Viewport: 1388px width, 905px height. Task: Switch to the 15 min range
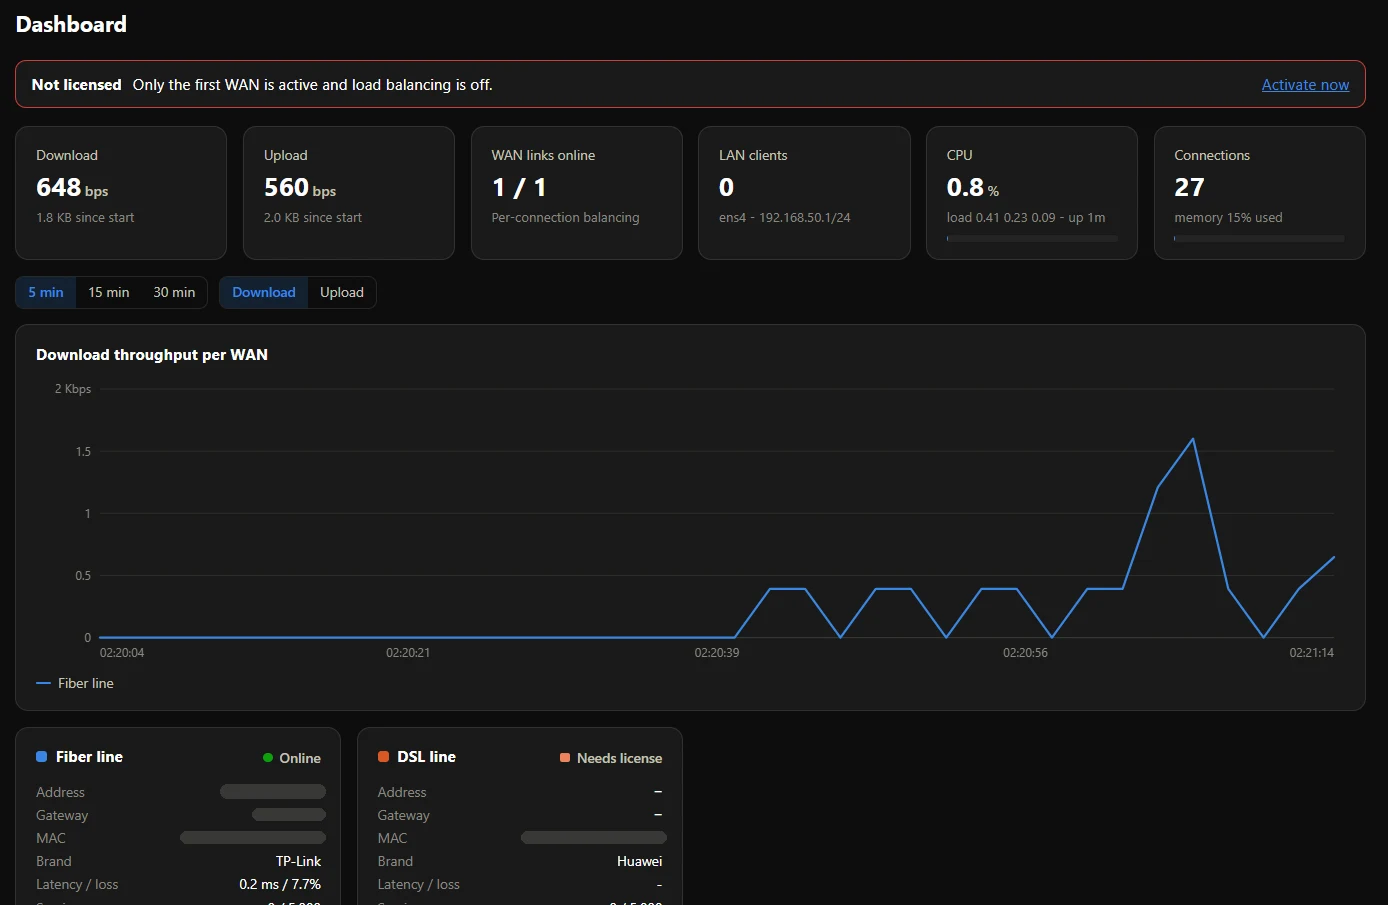point(109,292)
